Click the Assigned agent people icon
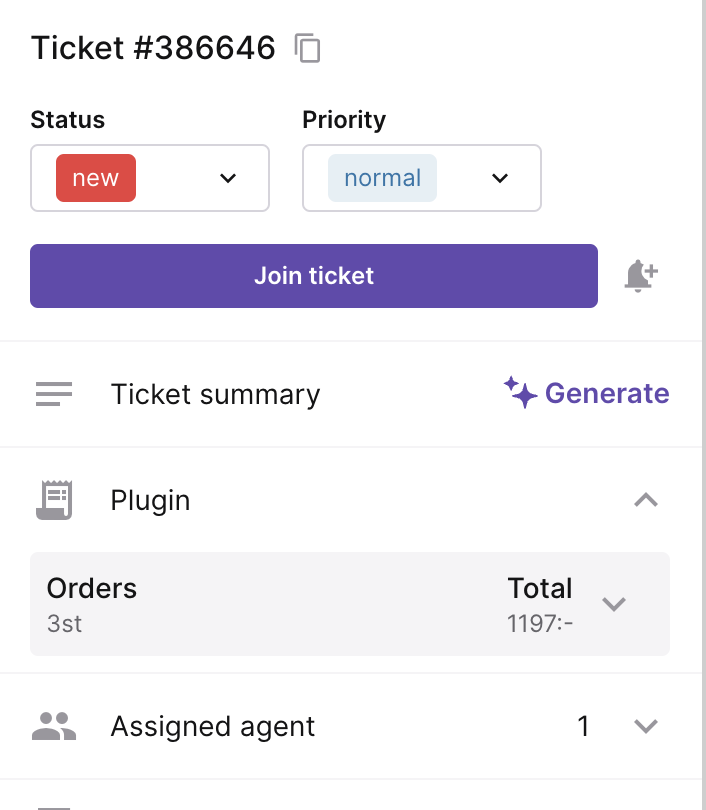The image size is (706, 810). [x=54, y=726]
